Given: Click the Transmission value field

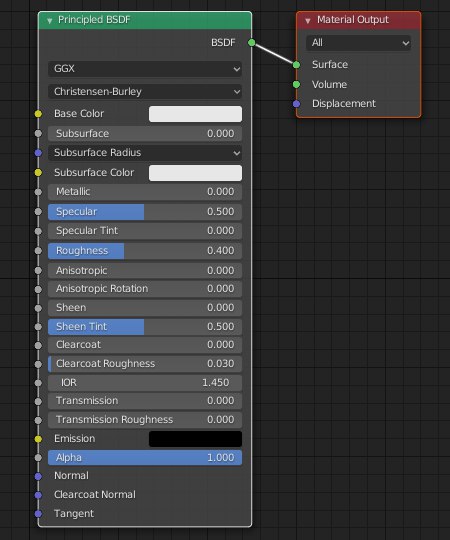Looking at the screenshot, I should click(x=145, y=401).
